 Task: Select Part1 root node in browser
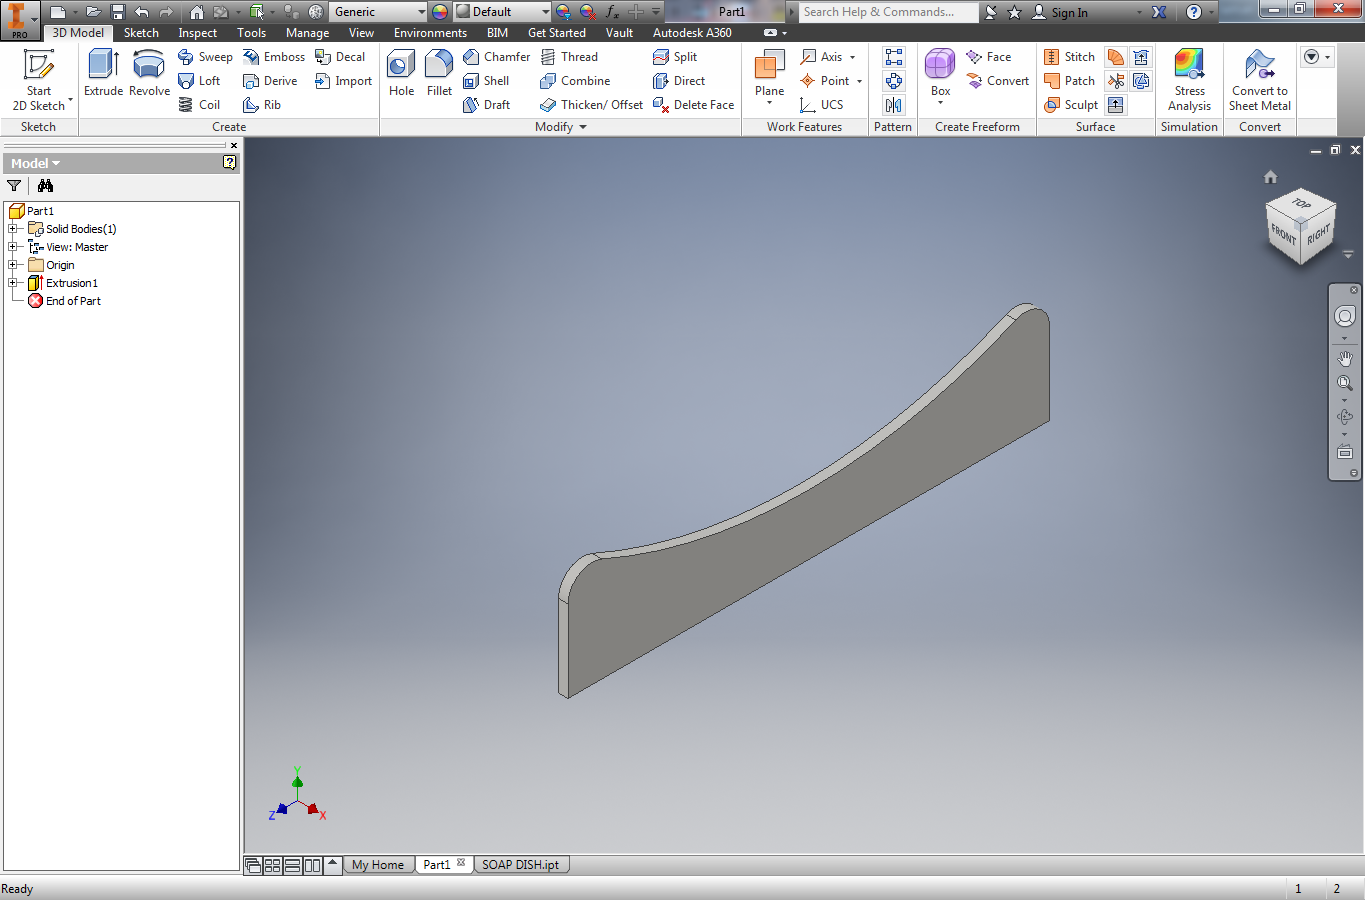pos(32,211)
